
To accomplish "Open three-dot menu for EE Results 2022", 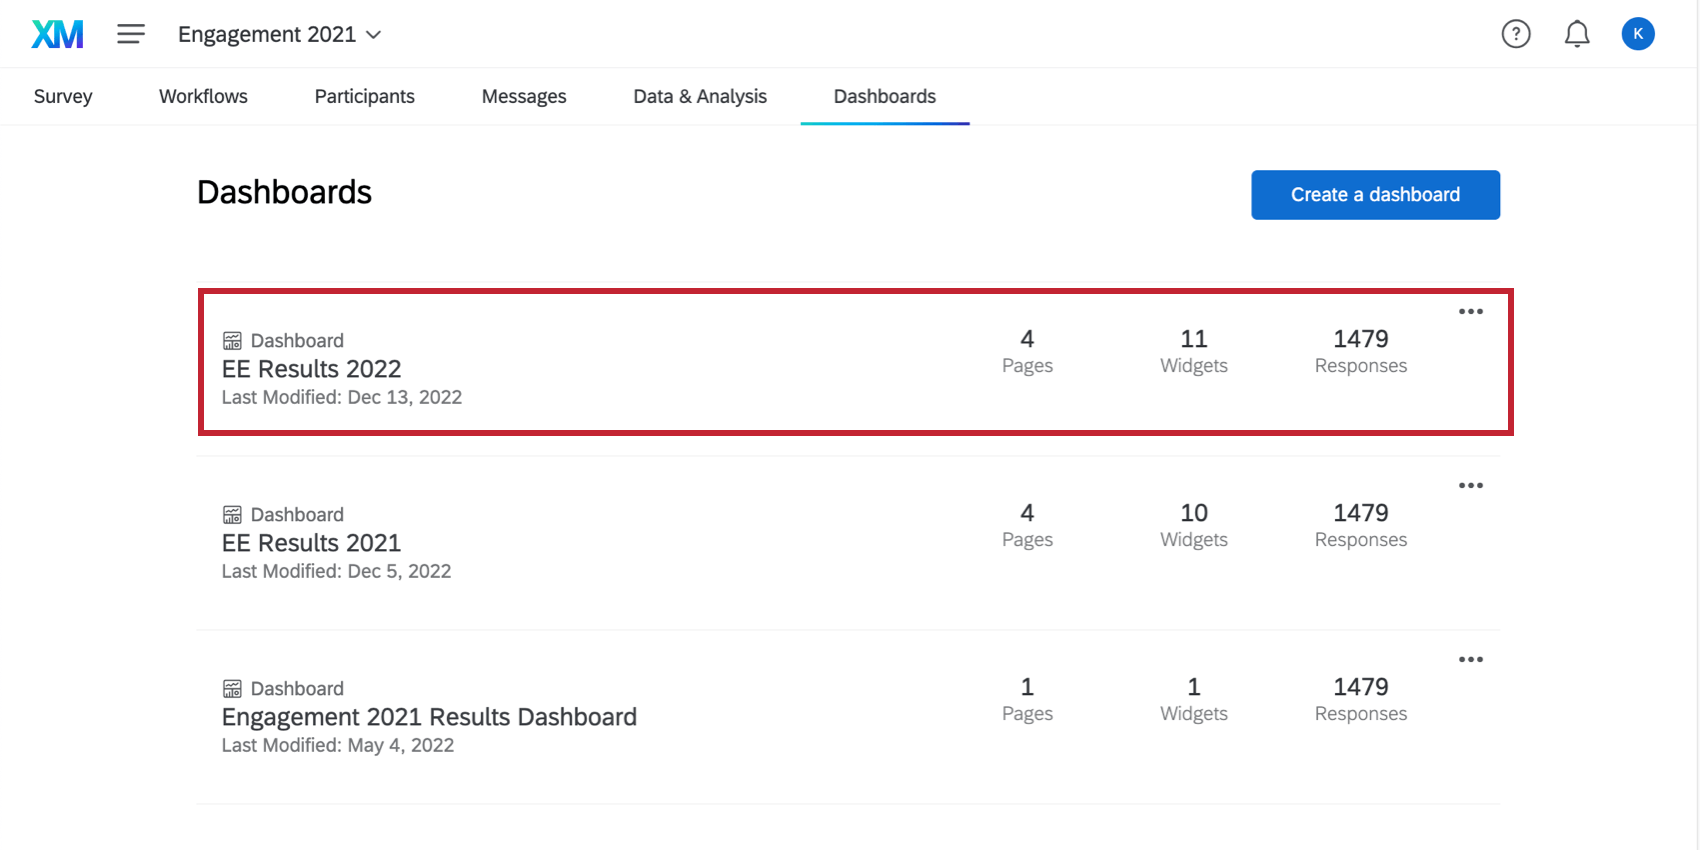I will coord(1470,312).
